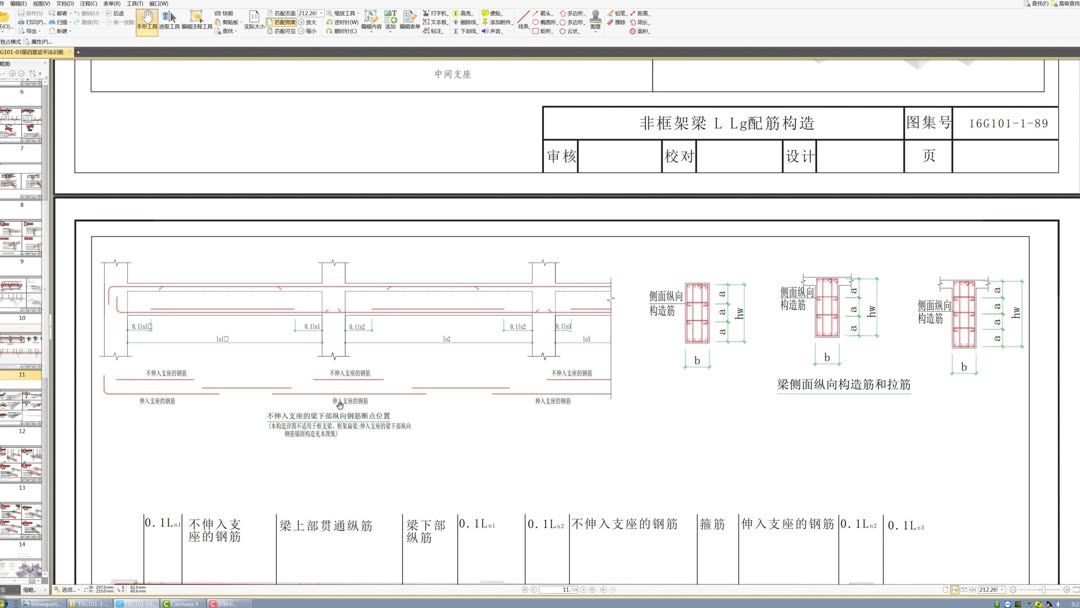
Task: Go to next page with status bar arrow
Action: tap(583, 589)
